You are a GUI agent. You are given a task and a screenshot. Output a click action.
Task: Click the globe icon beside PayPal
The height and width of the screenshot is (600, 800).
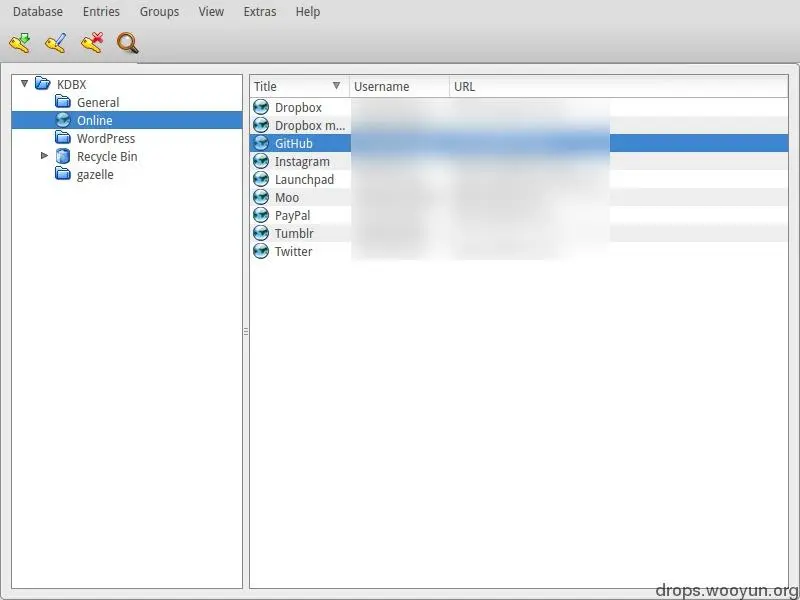point(261,215)
